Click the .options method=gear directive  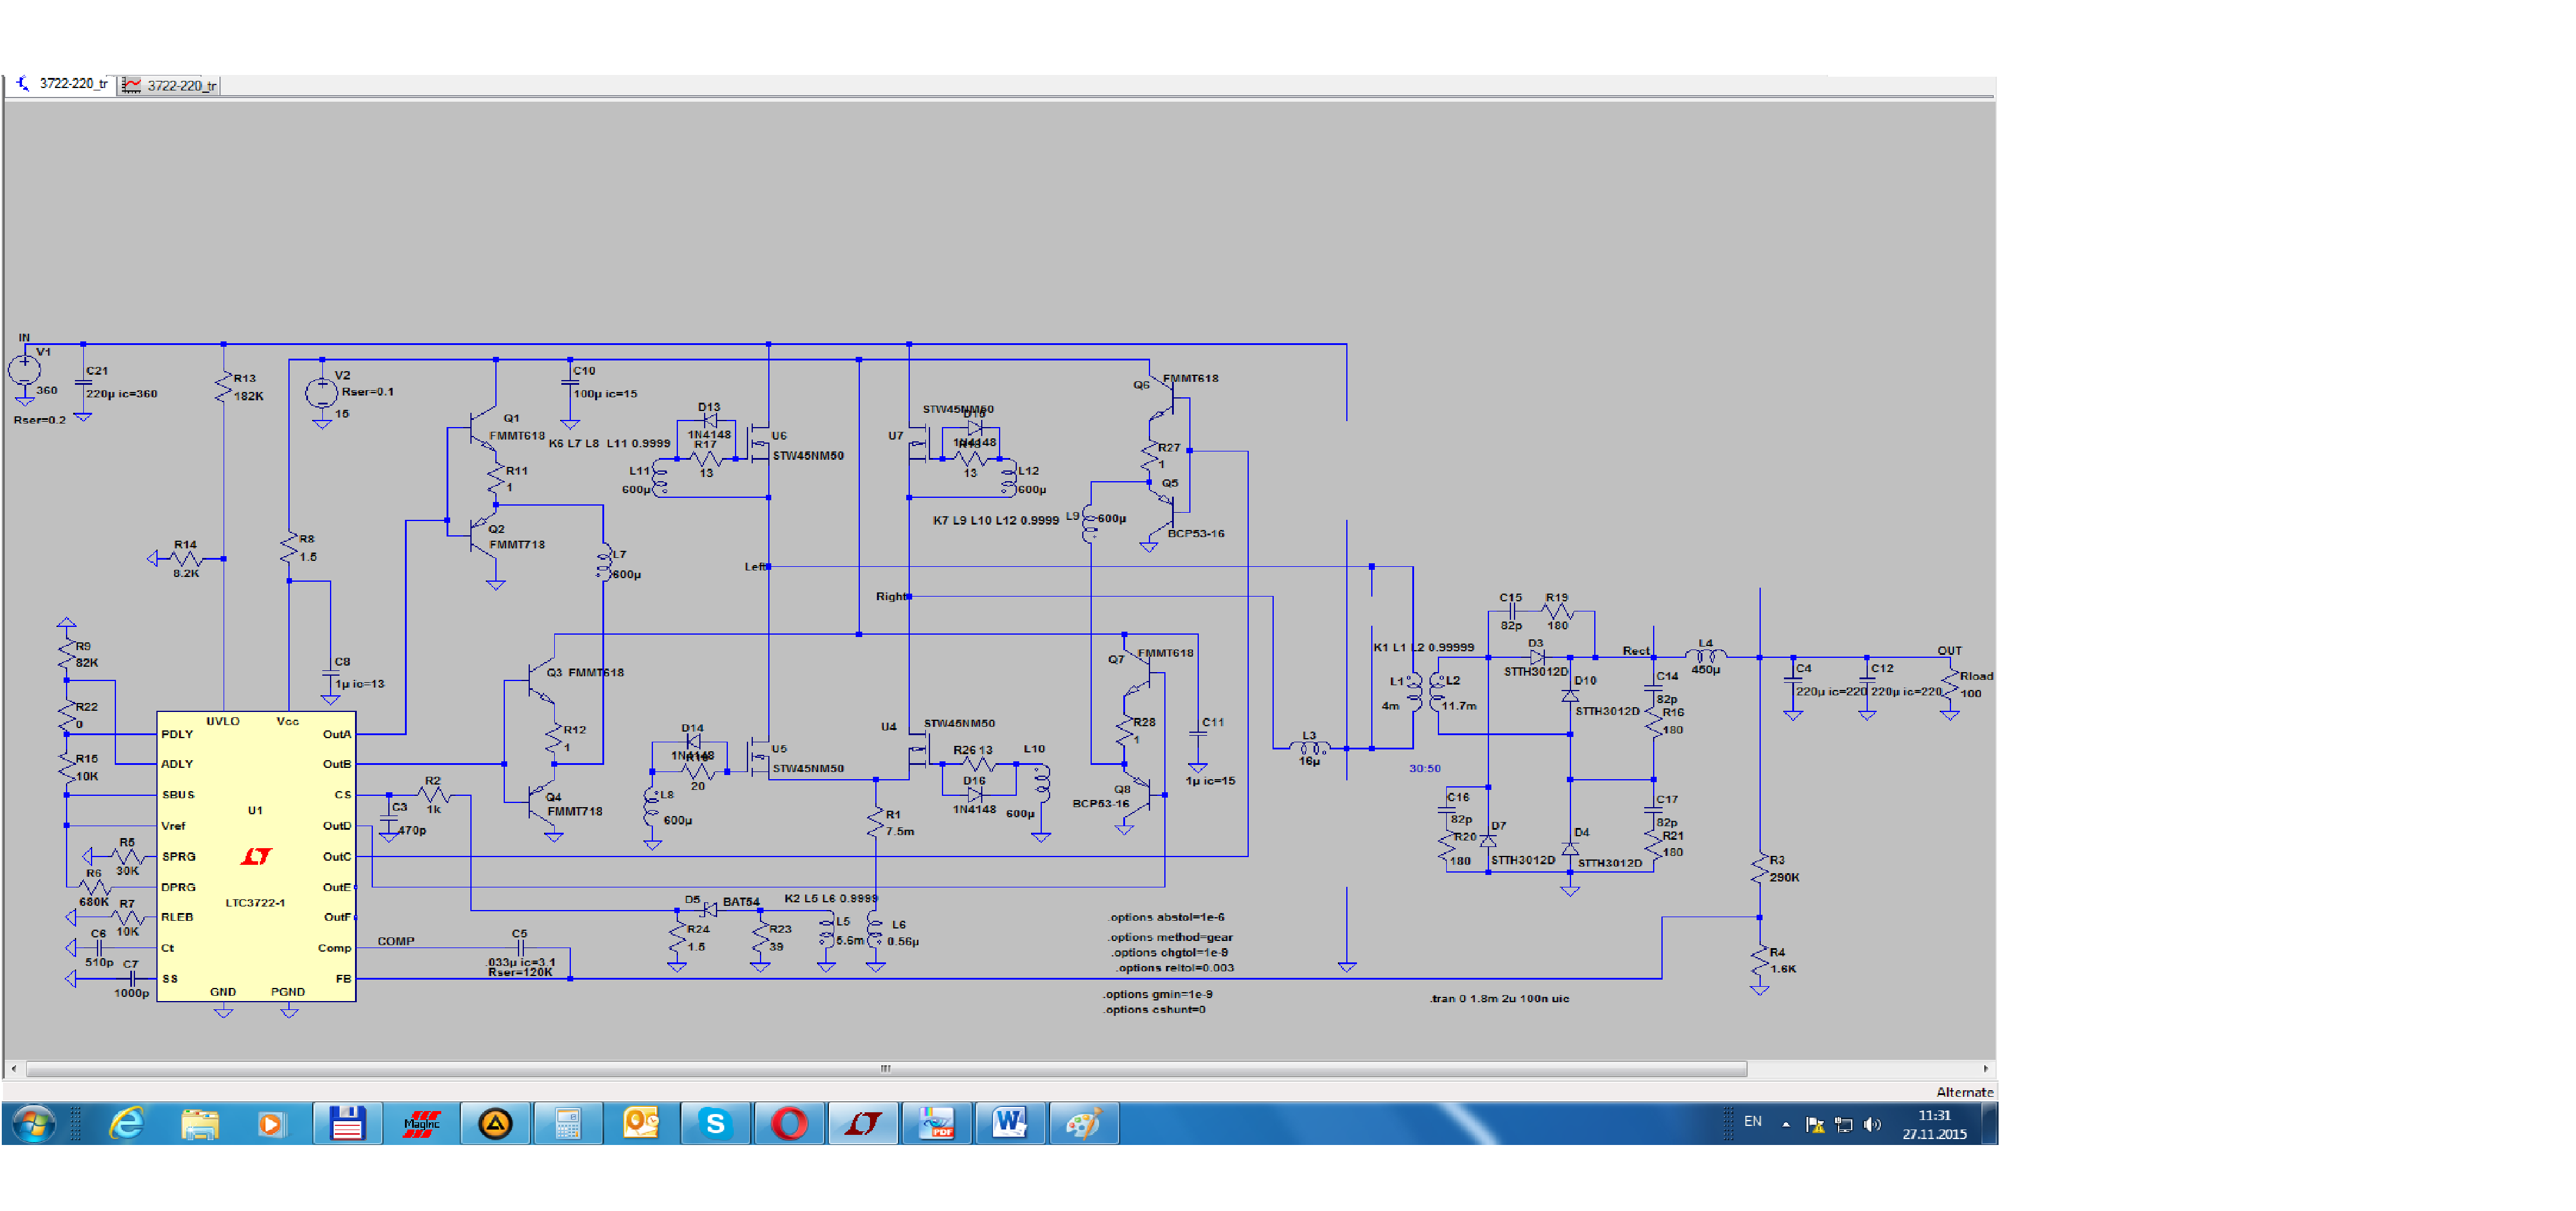coord(1169,937)
